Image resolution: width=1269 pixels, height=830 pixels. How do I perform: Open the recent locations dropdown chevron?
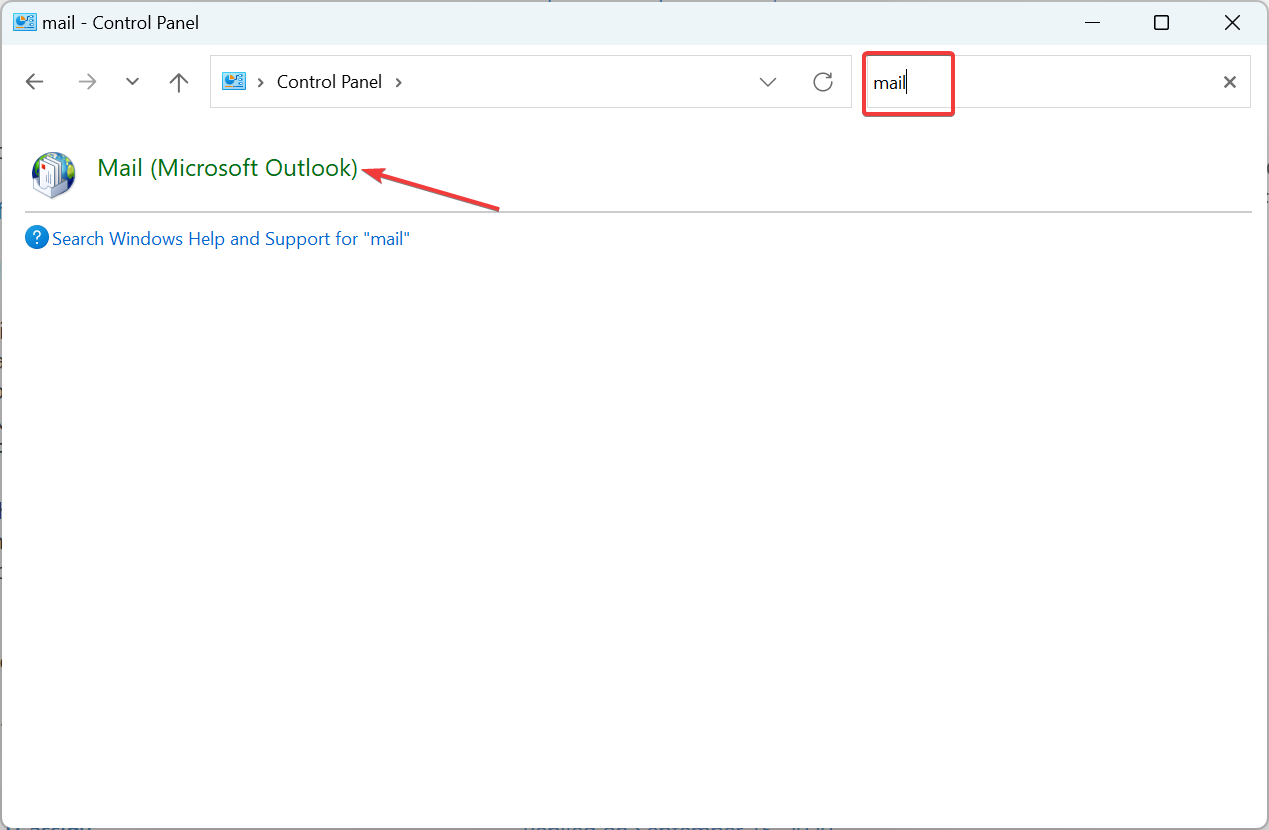coord(132,82)
